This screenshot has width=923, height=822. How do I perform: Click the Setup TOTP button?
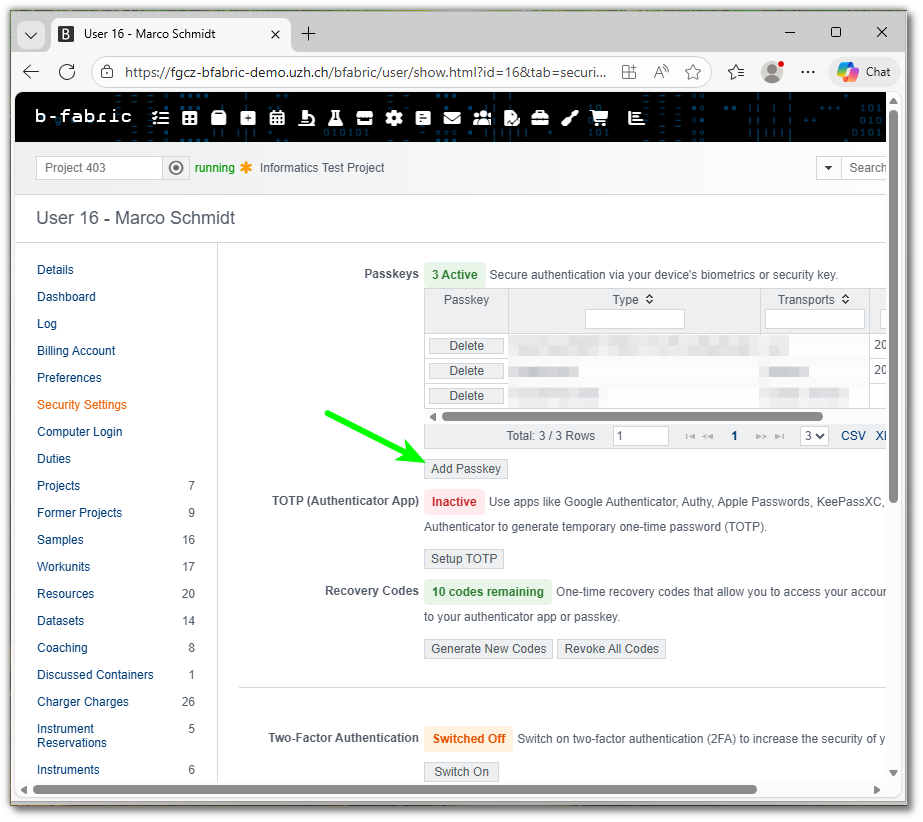(x=464, y=559)
